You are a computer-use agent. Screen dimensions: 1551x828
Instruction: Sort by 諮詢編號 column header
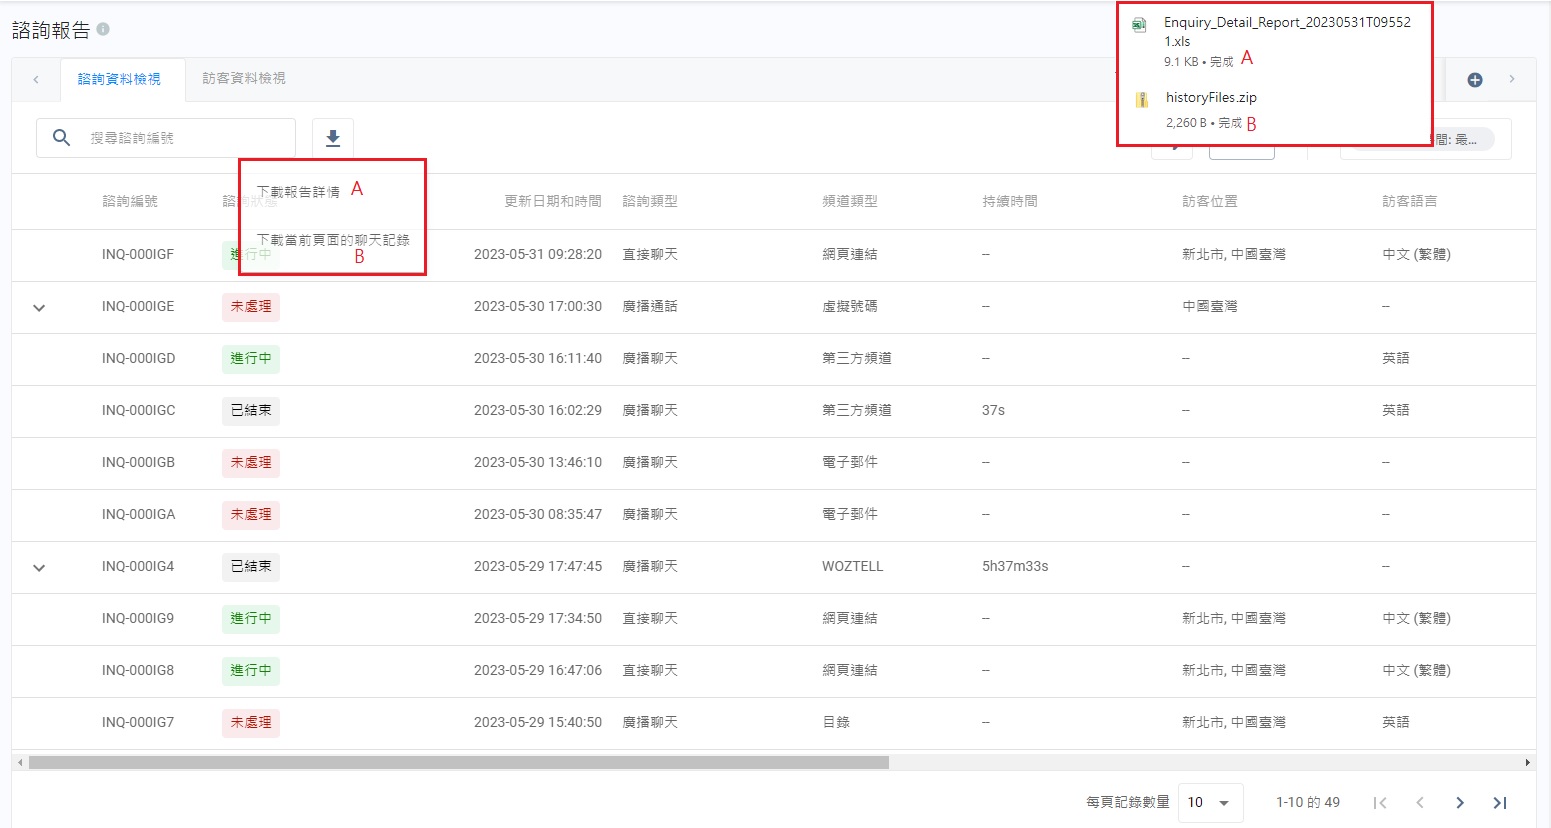130,201
